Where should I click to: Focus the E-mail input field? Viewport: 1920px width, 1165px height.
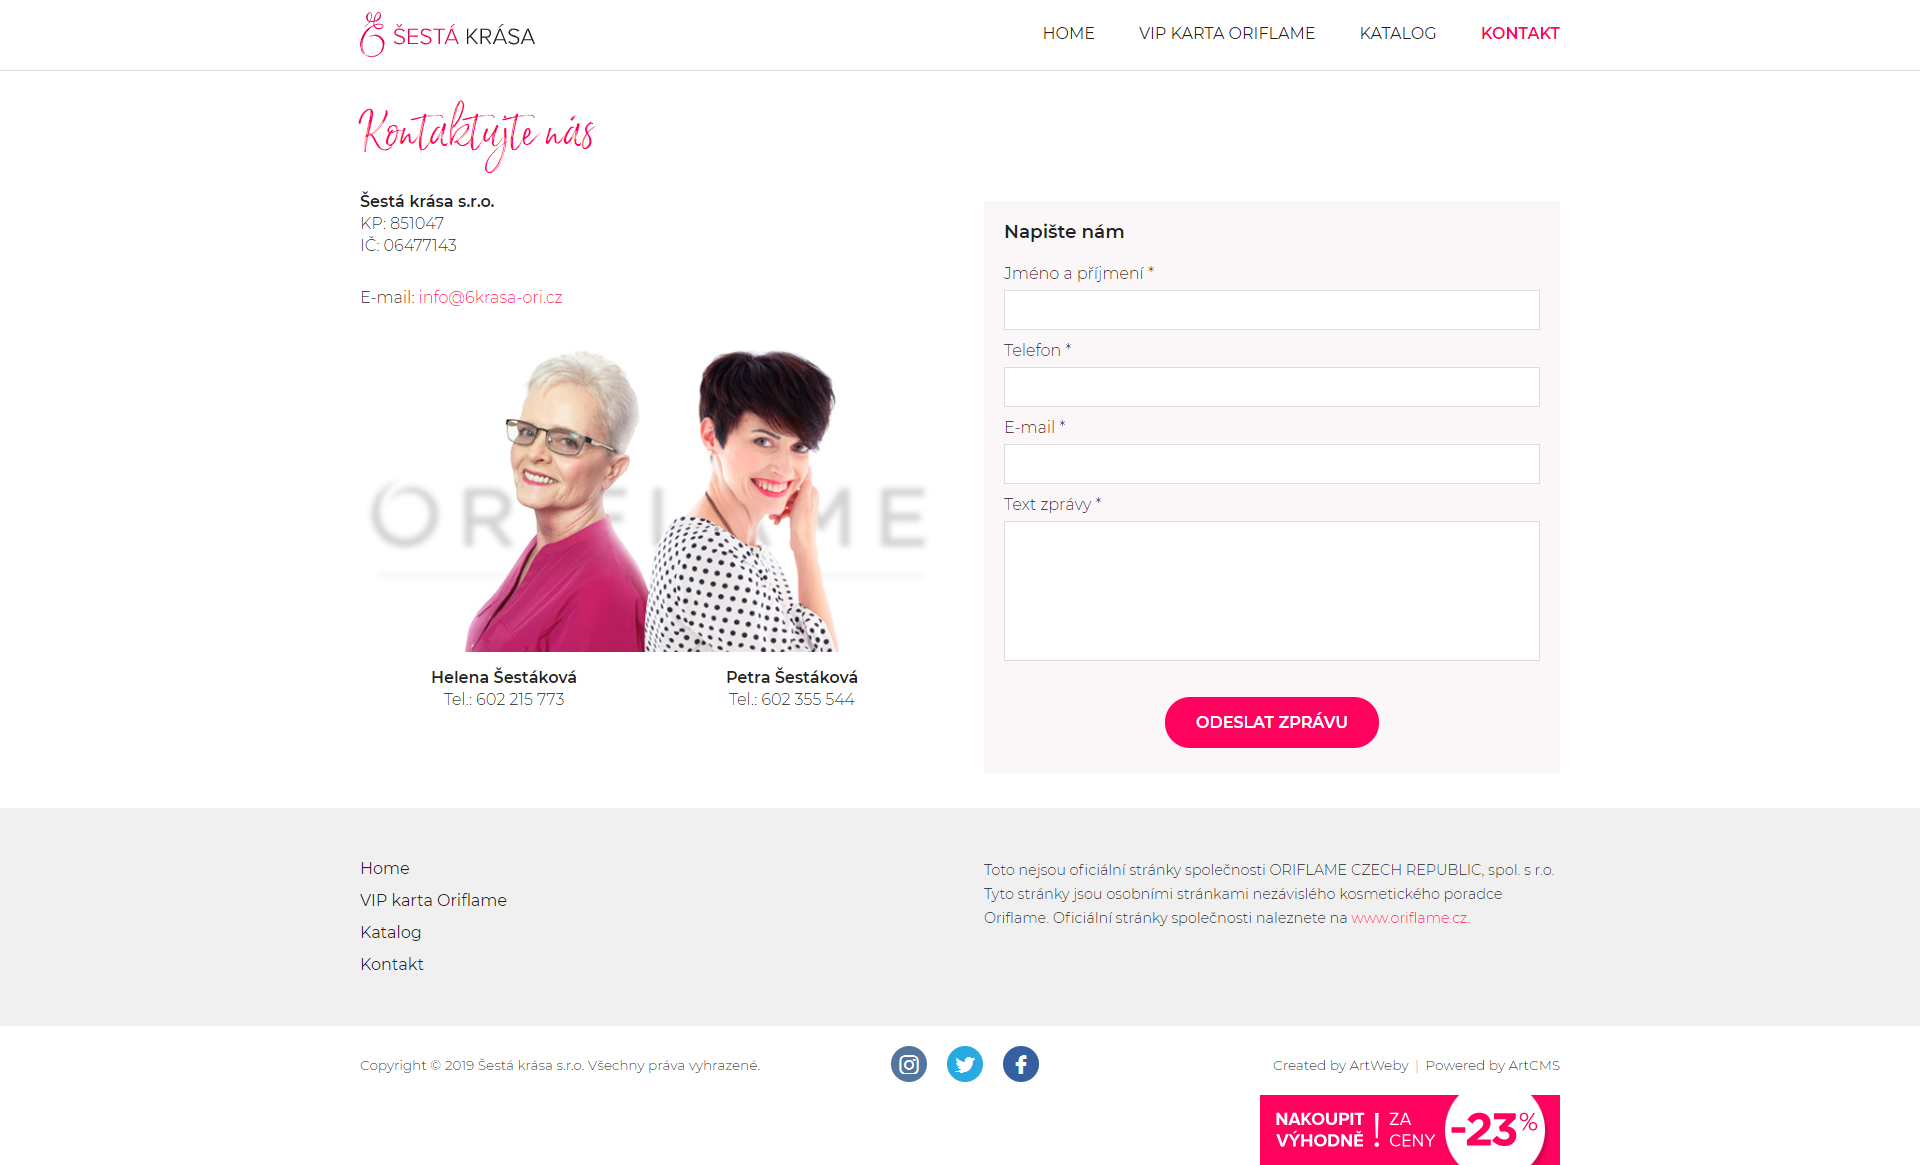[x=1272, y=464]
